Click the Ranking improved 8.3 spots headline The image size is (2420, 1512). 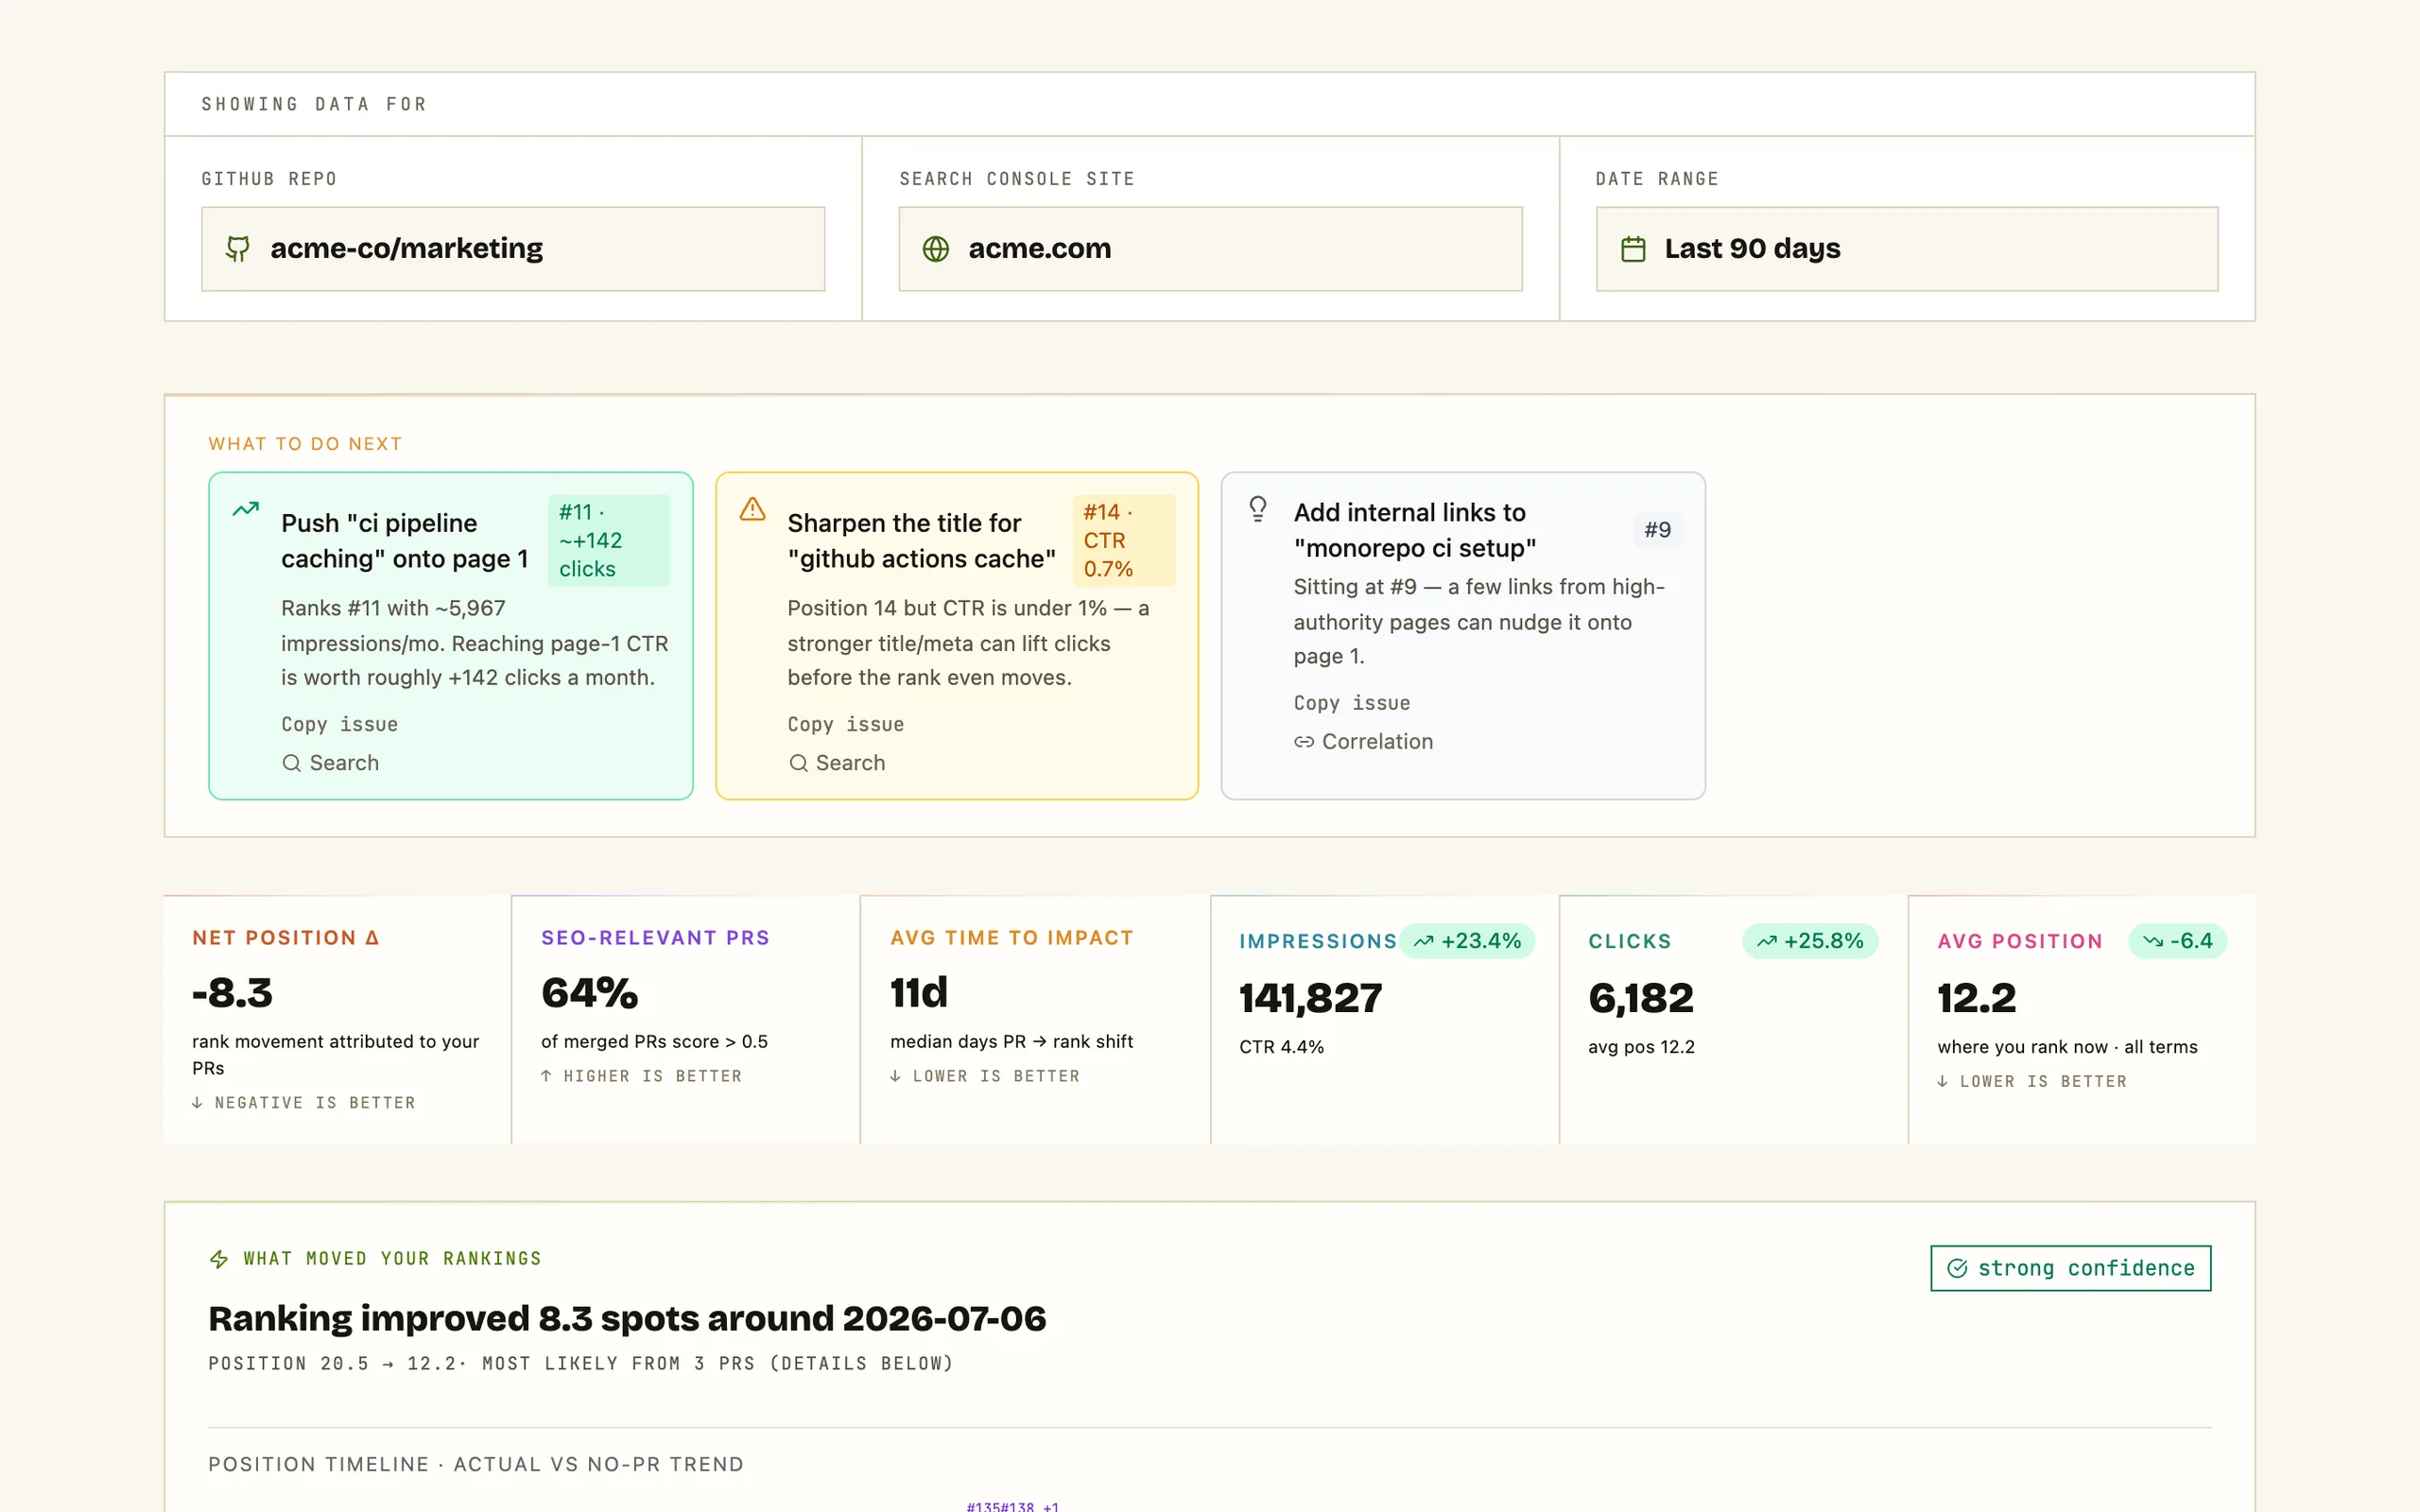pyautogui.click(x=627, y=1319)
